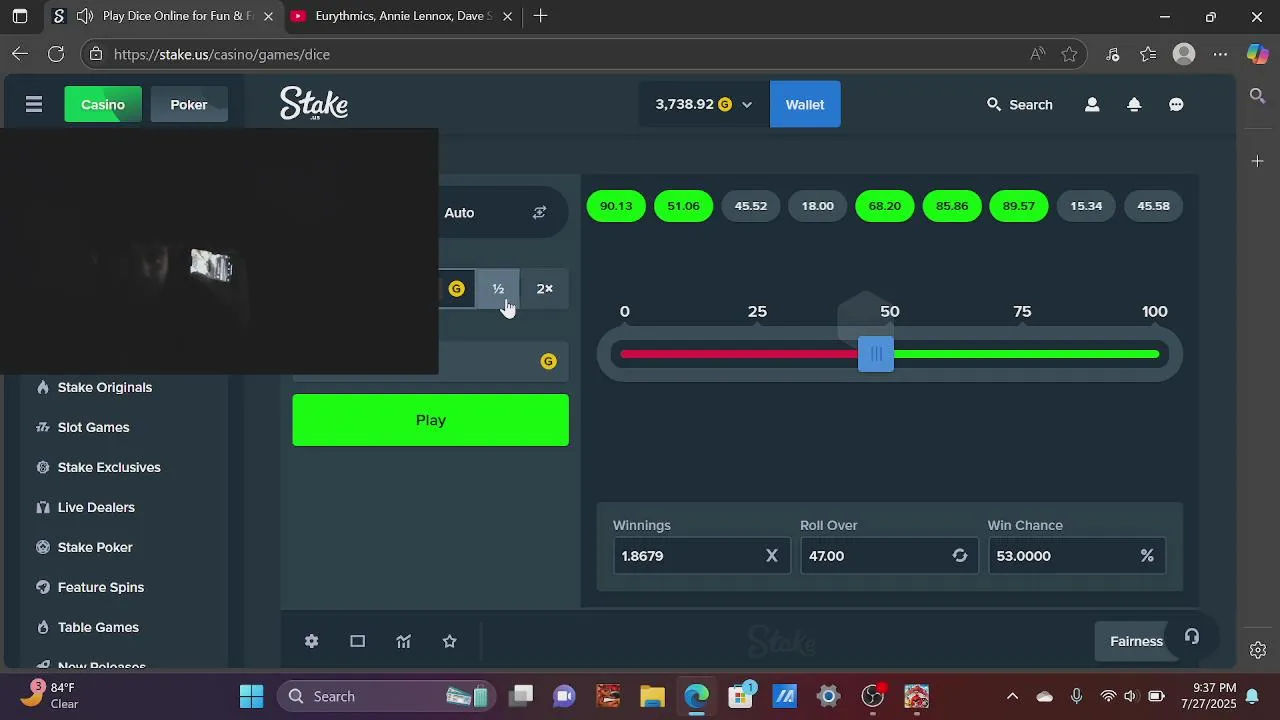Open Edge settings and more menu
The width and height of the screenshot is (1280, 720).
point(1220,54)
